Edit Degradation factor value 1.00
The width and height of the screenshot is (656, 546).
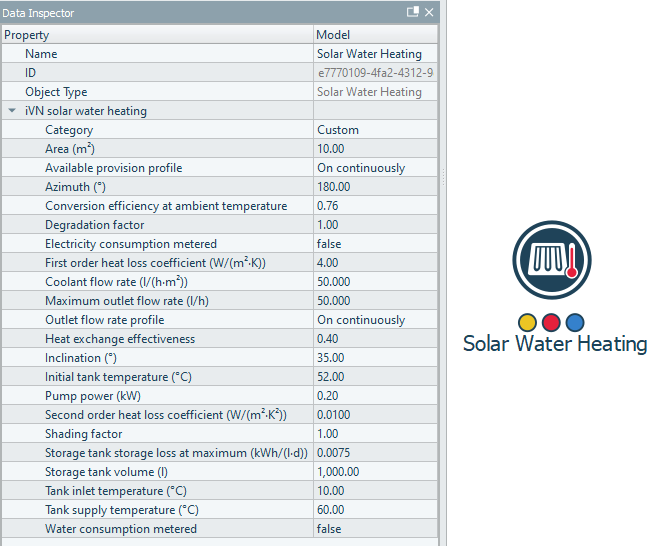(376, 225)
